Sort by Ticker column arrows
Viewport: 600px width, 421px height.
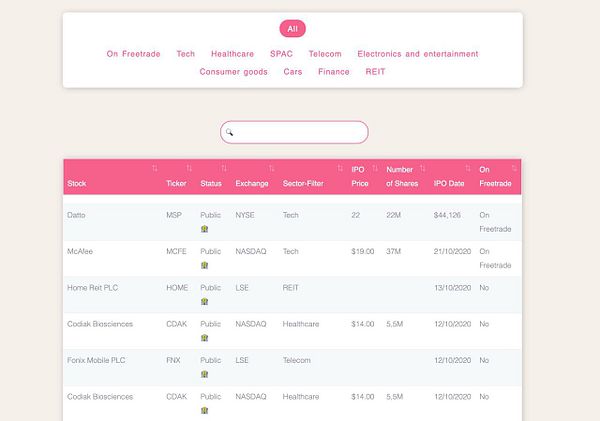(x=189, y=168)
